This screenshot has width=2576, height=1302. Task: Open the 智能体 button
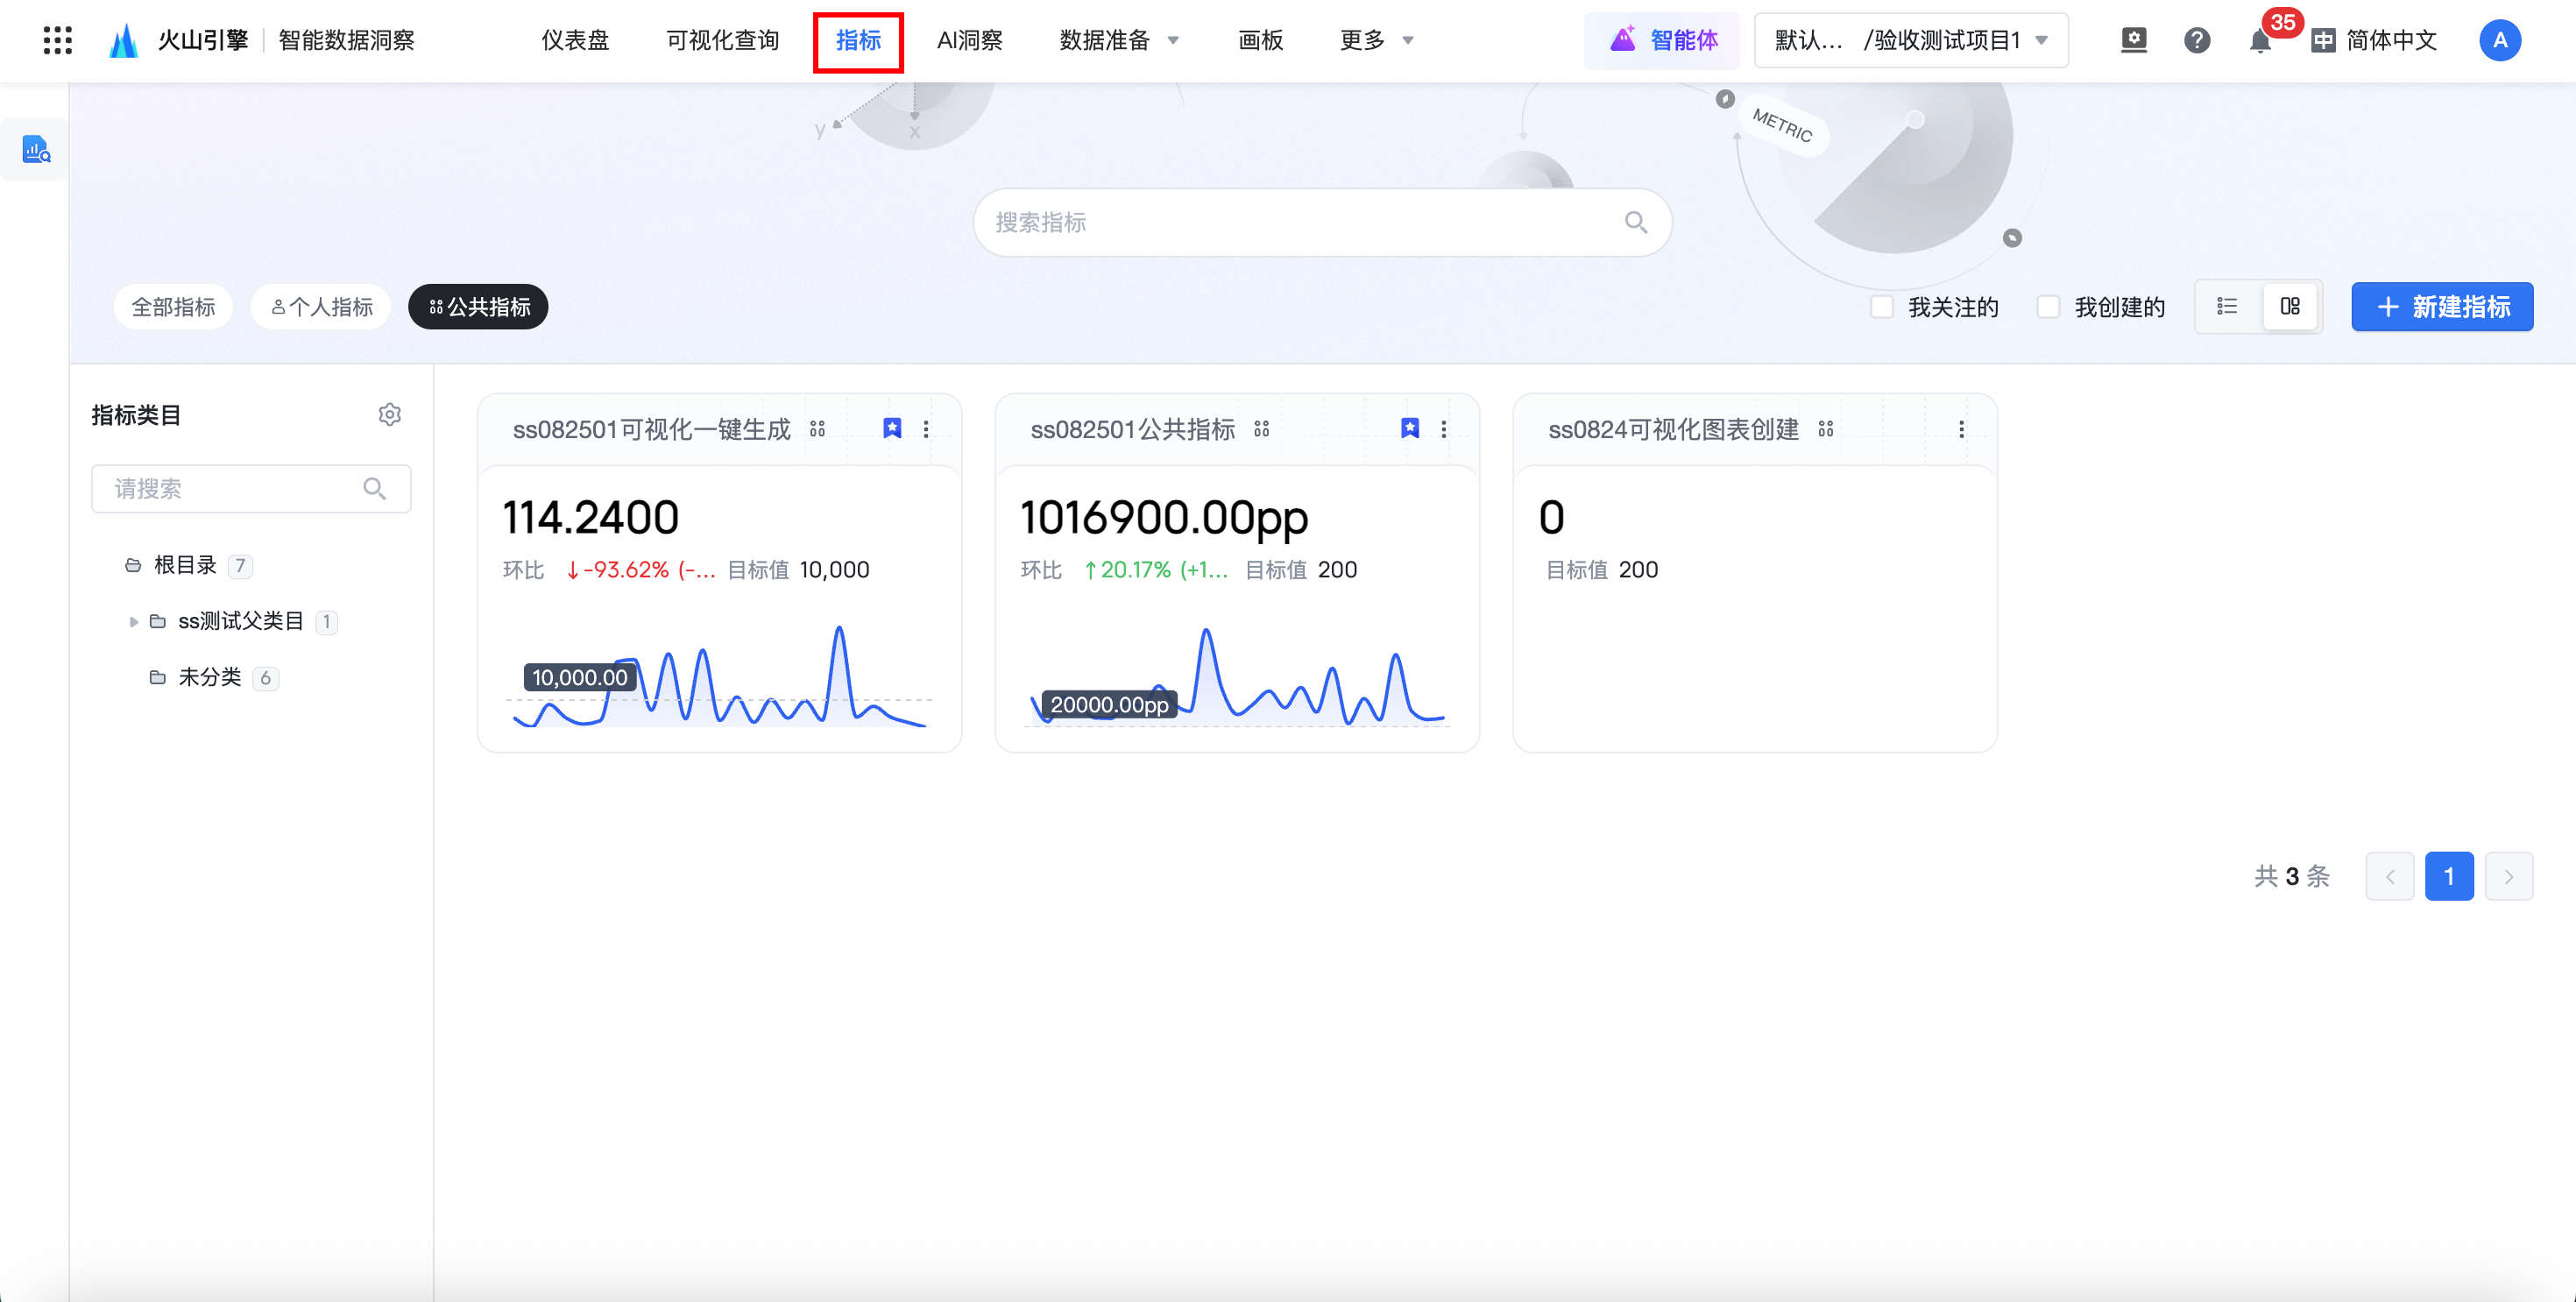click(x=1662, y=41)
